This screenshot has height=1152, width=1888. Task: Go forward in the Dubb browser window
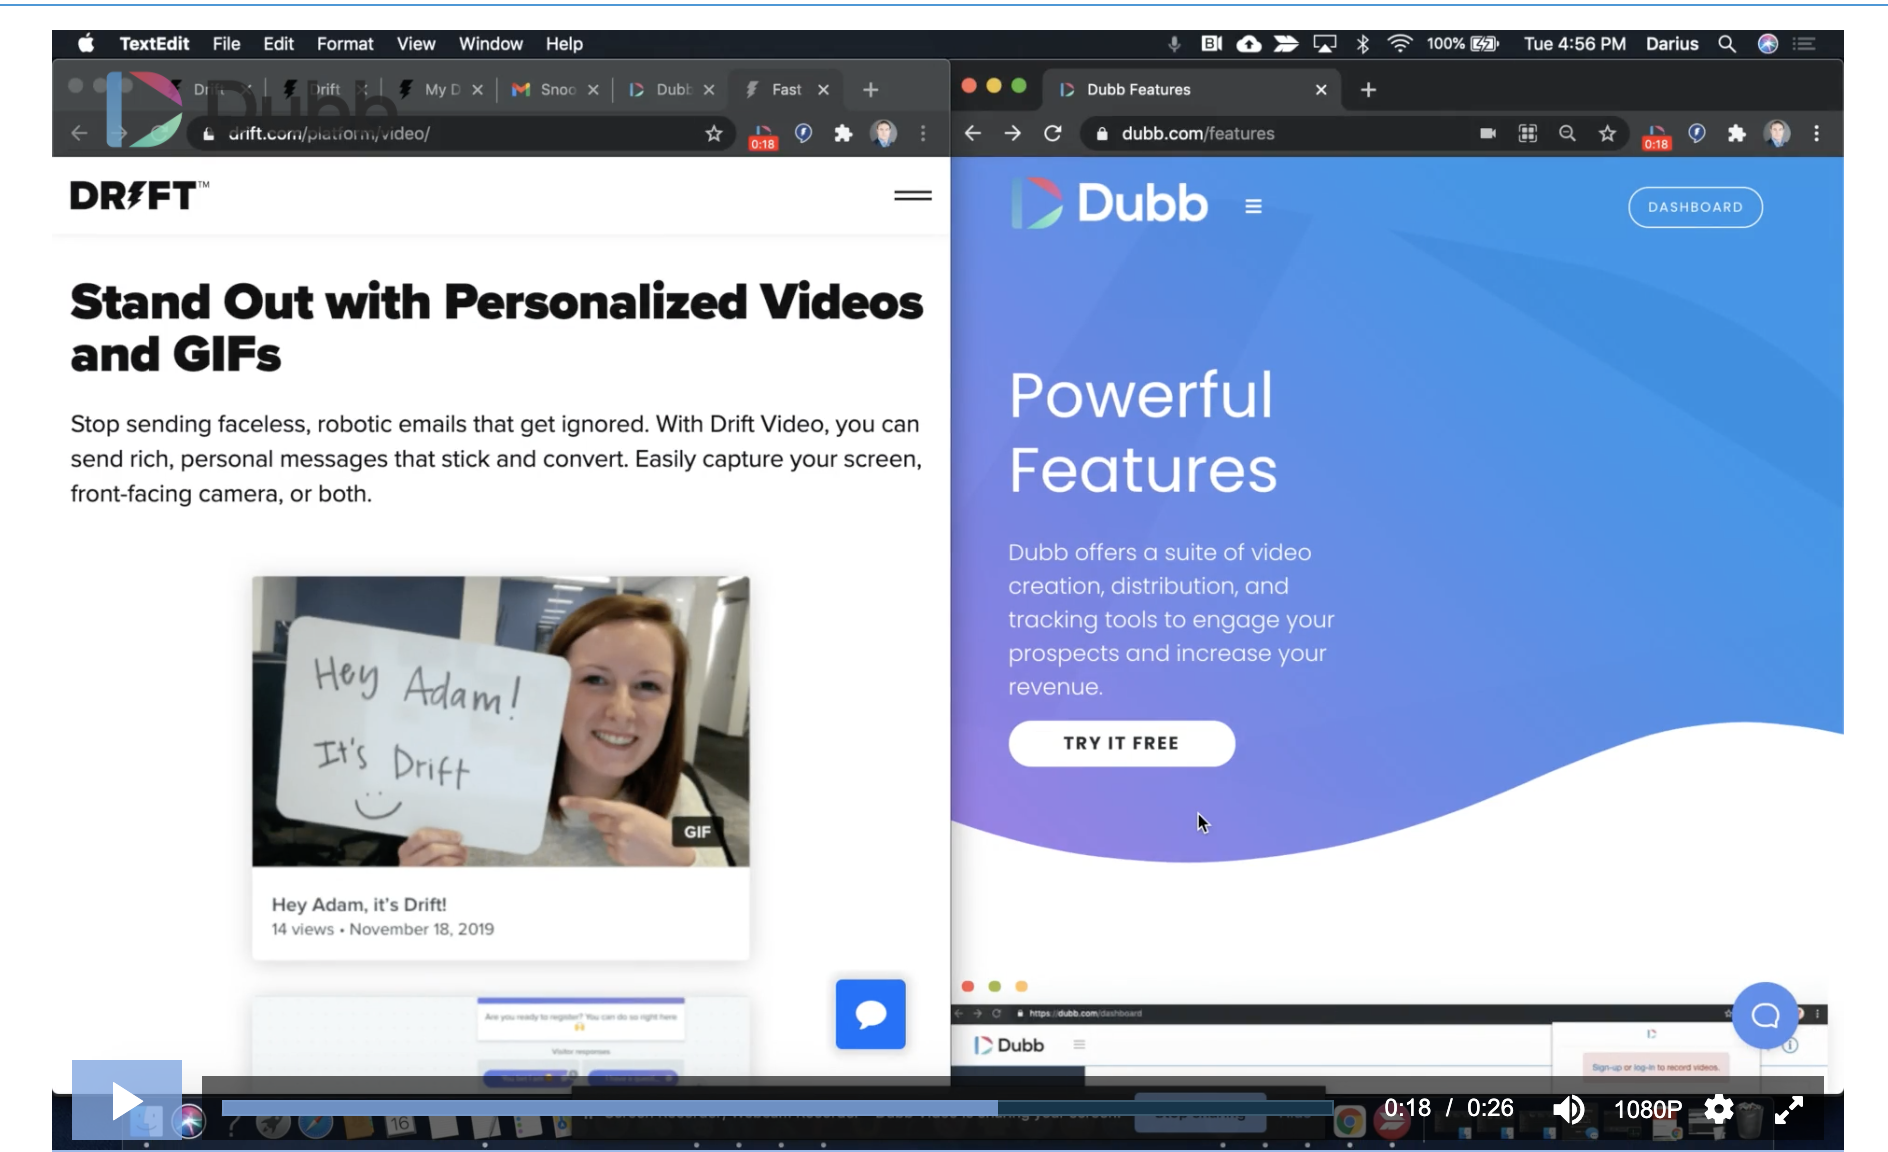point(1012,133)
